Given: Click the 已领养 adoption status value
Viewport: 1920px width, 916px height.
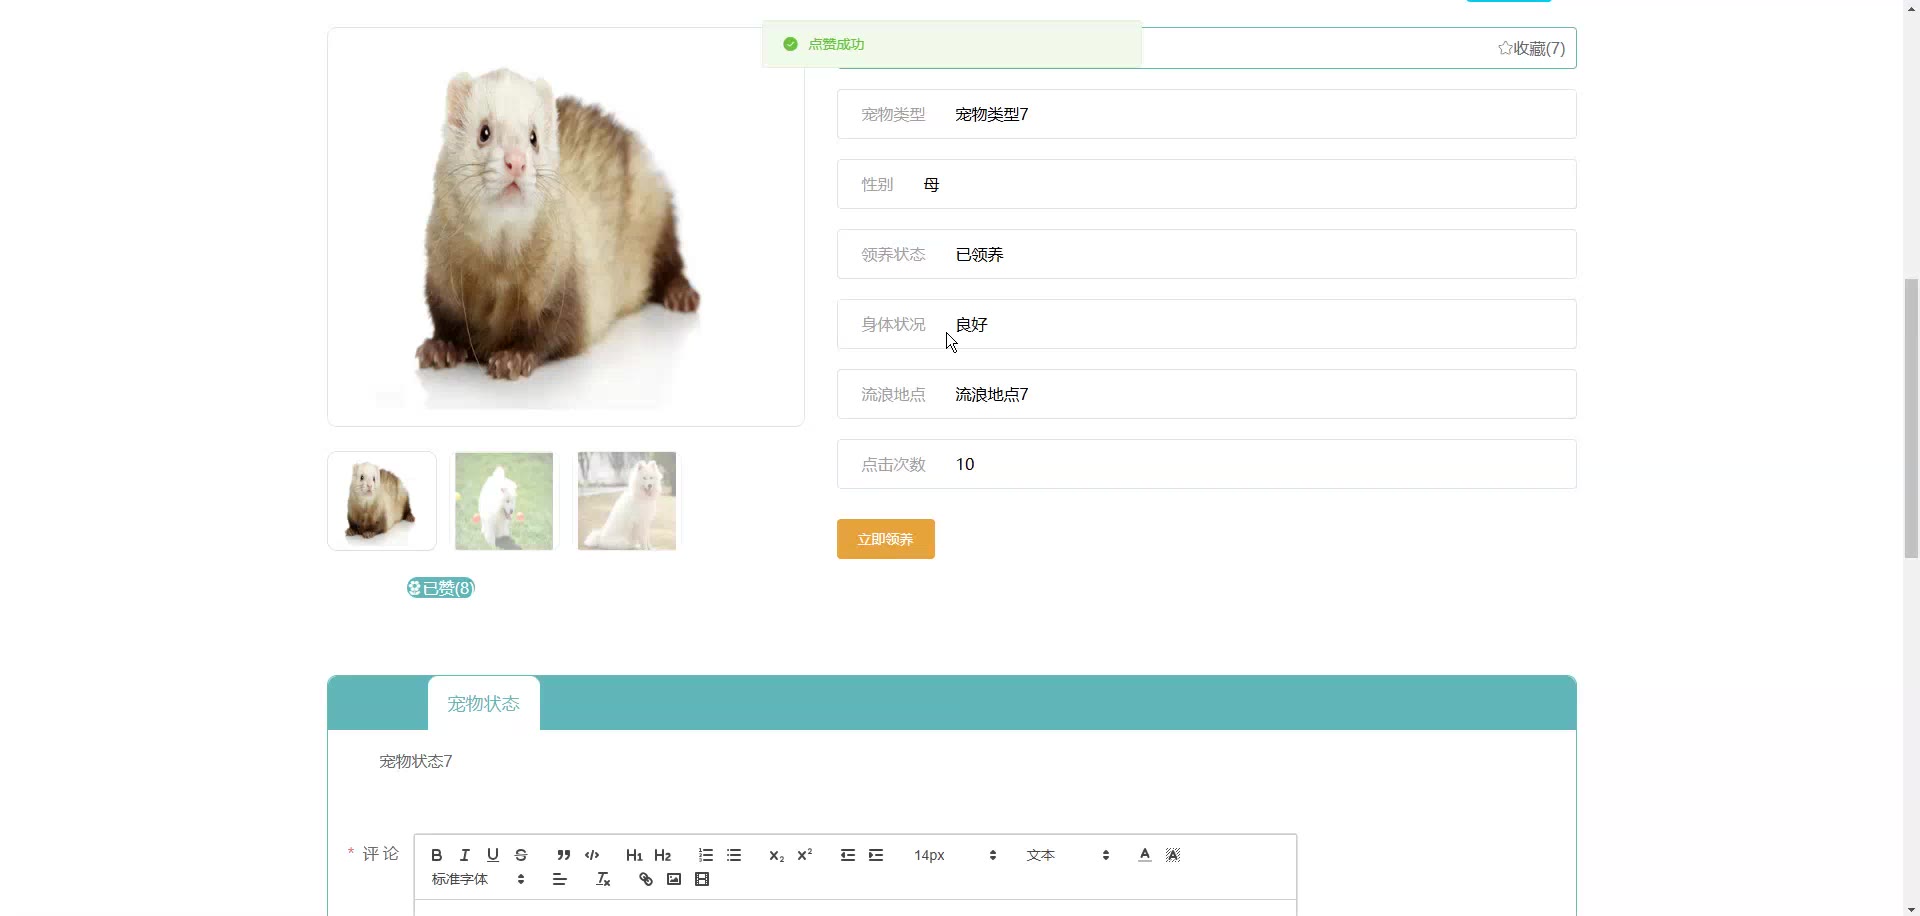Looking at the screenshot, I should [x=980, y=255].
